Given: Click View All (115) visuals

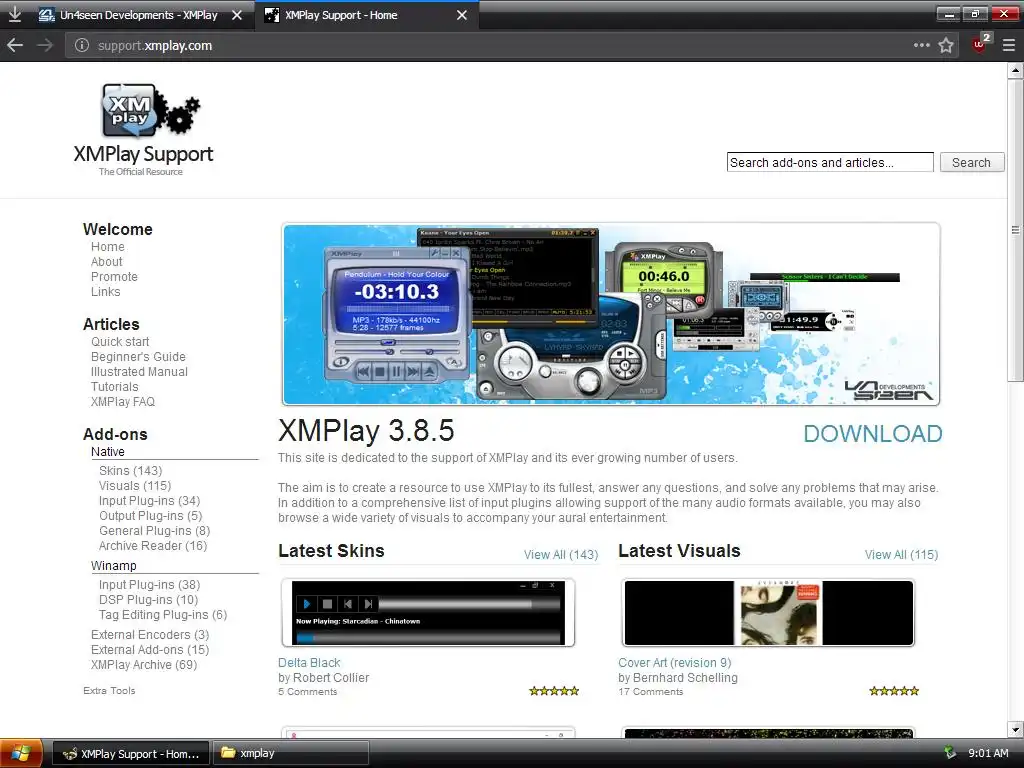Looking at the screenshot, I should point(901,554).
